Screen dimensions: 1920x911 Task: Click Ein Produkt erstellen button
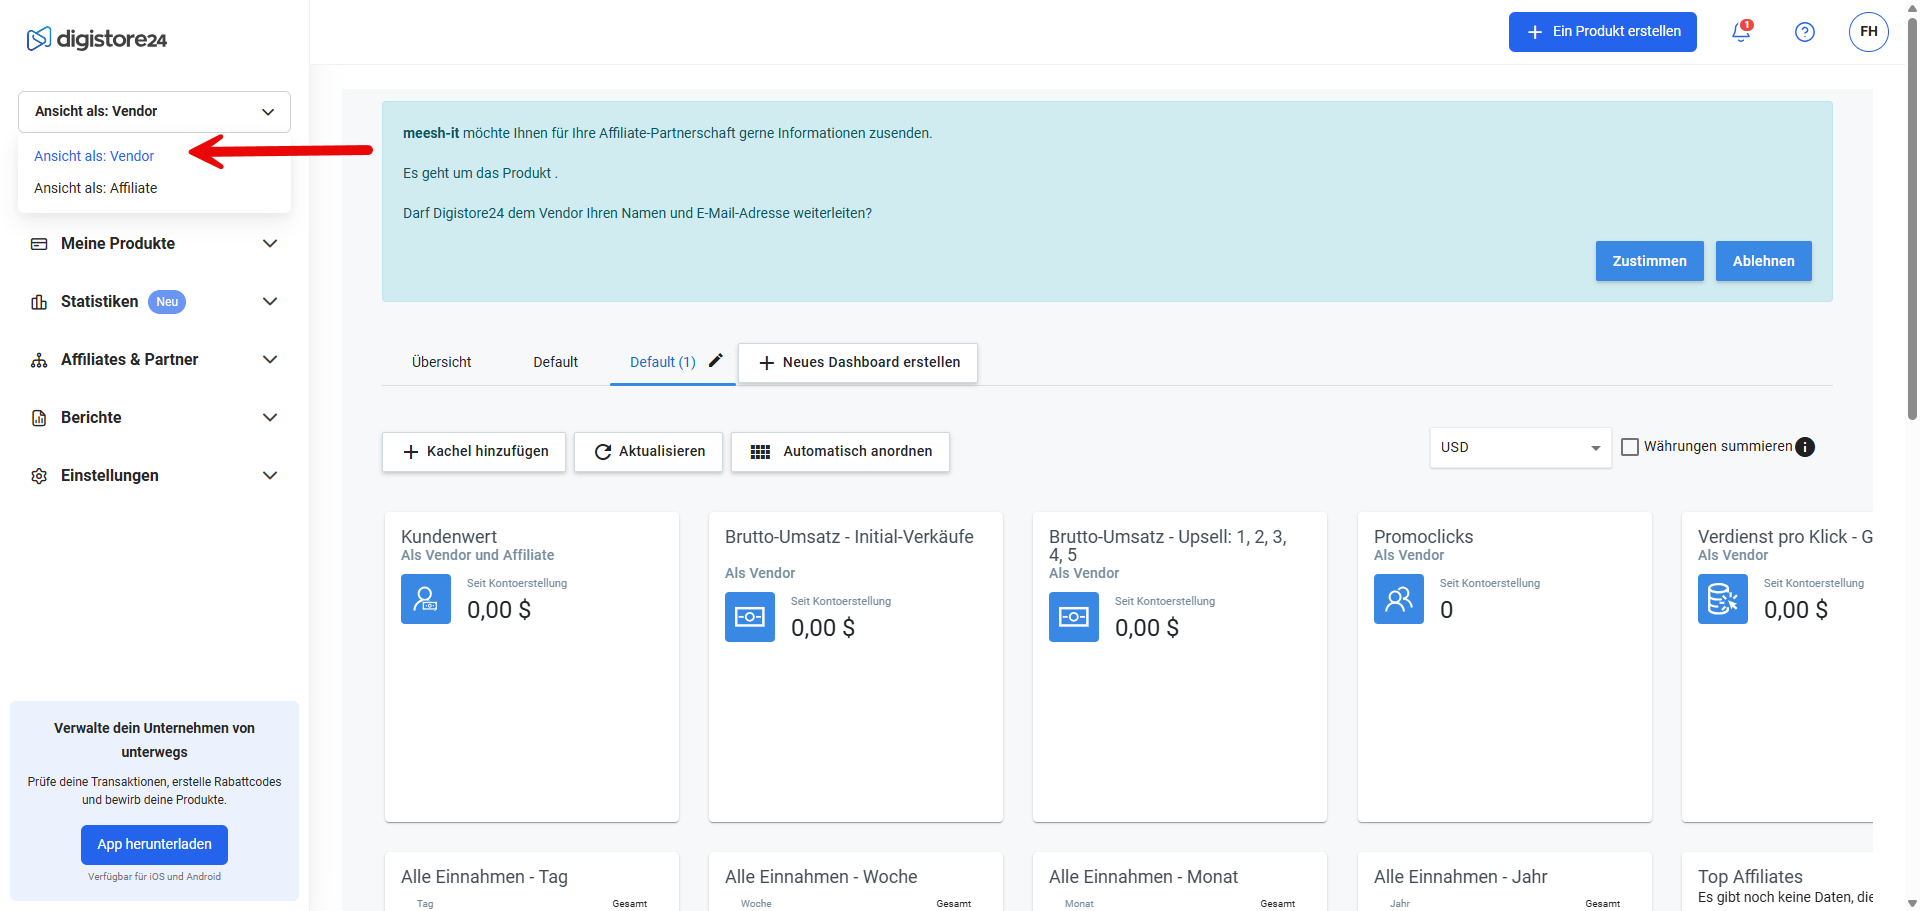tap(1603, 32)
